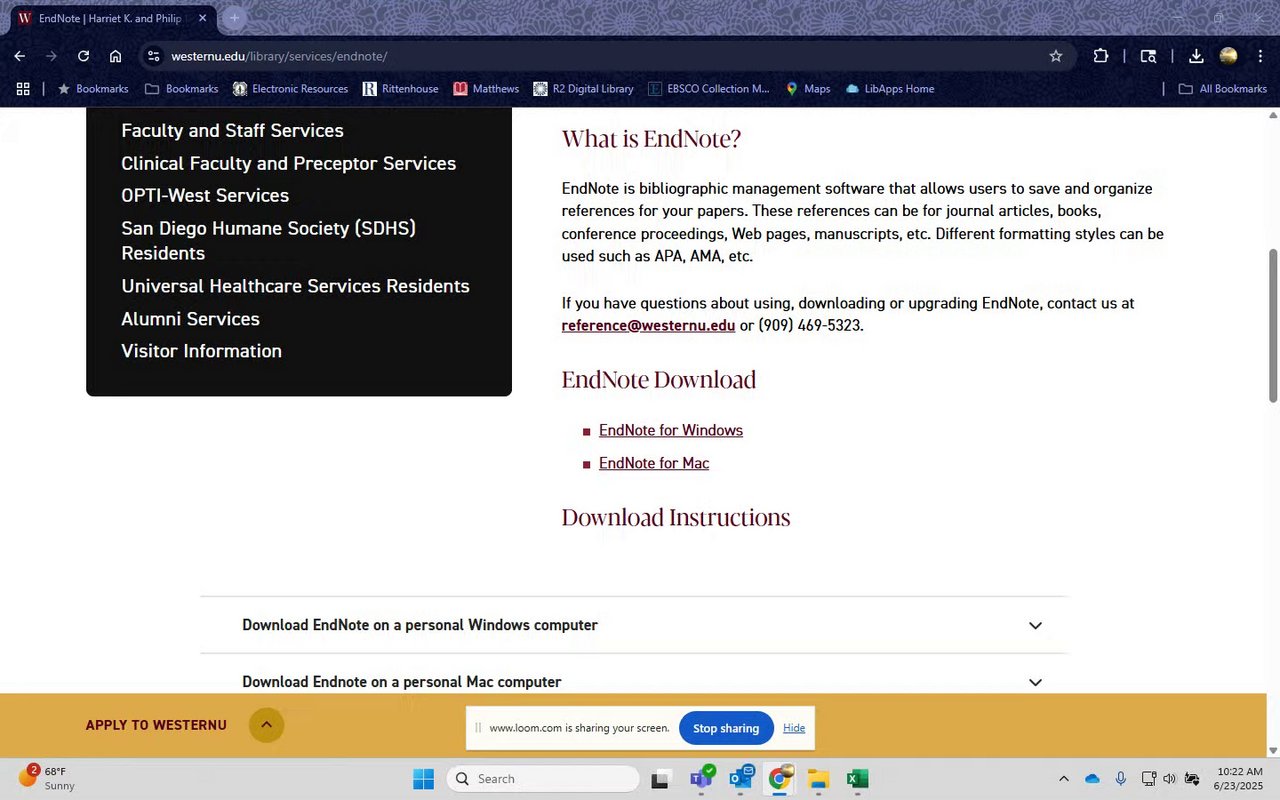Hide the Loom screen sharing notice
The image size is (1280, 800).
[794, 728]
